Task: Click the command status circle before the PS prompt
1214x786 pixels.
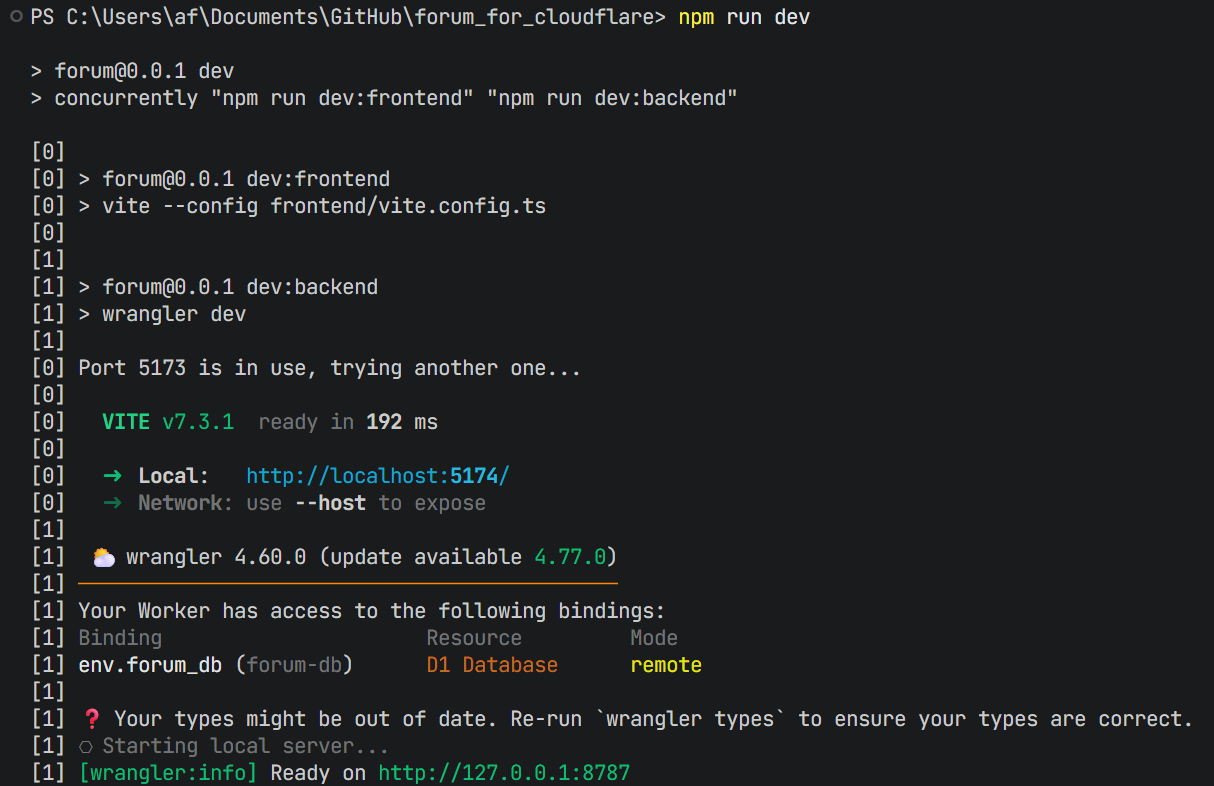Action: point(16,18)
